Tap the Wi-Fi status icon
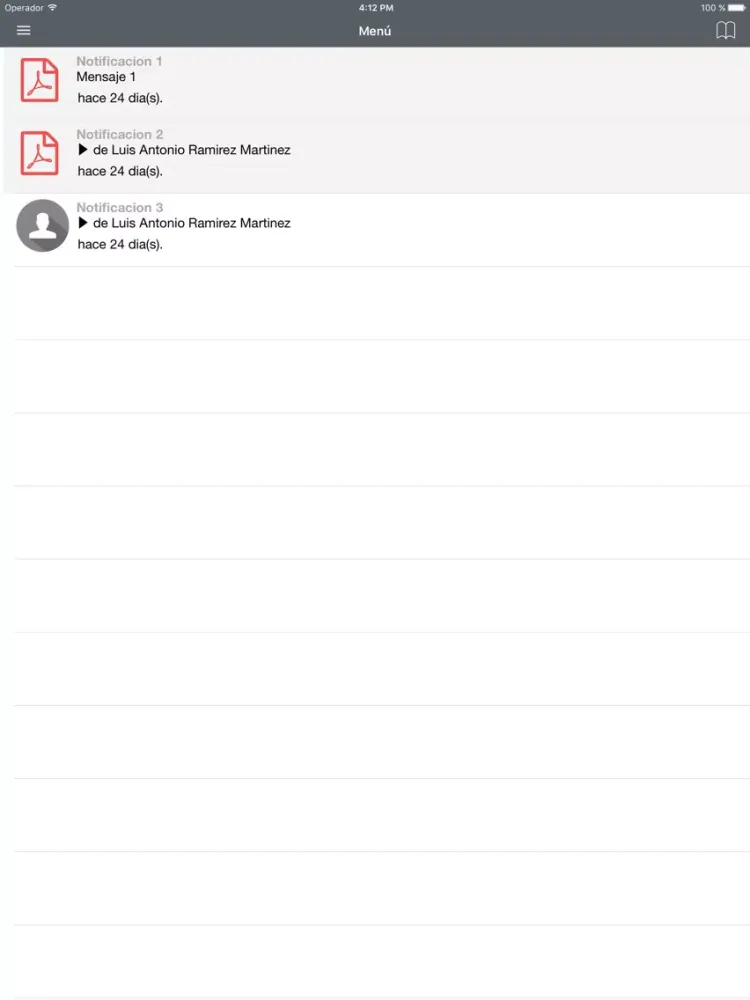Viewport: 750px width, 1000px height. (52, 8)
